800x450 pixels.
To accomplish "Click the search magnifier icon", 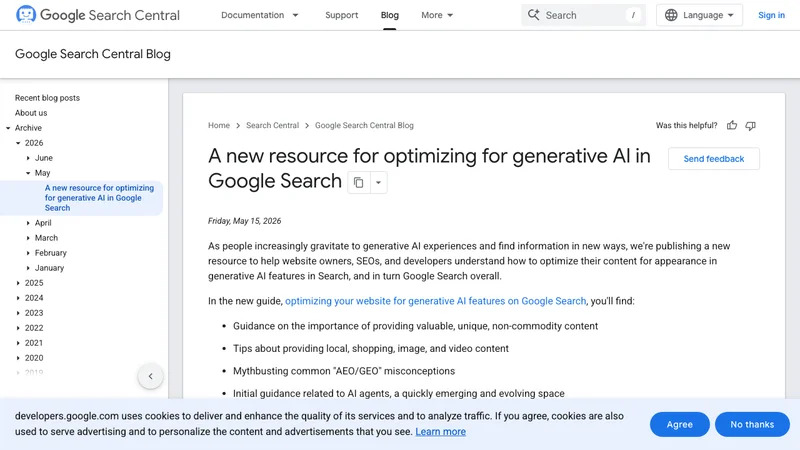I will (x=533, y=15).
